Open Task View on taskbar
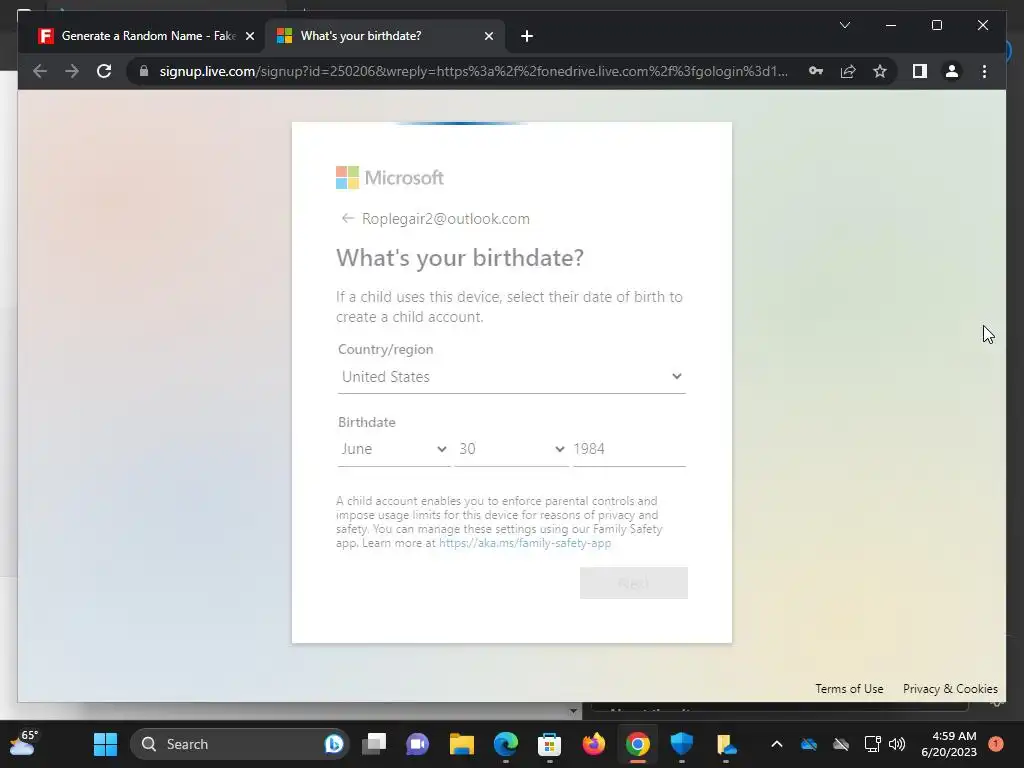Image resolution: width=1024 pixels, height=768 pixels. [x=375, y=744]
